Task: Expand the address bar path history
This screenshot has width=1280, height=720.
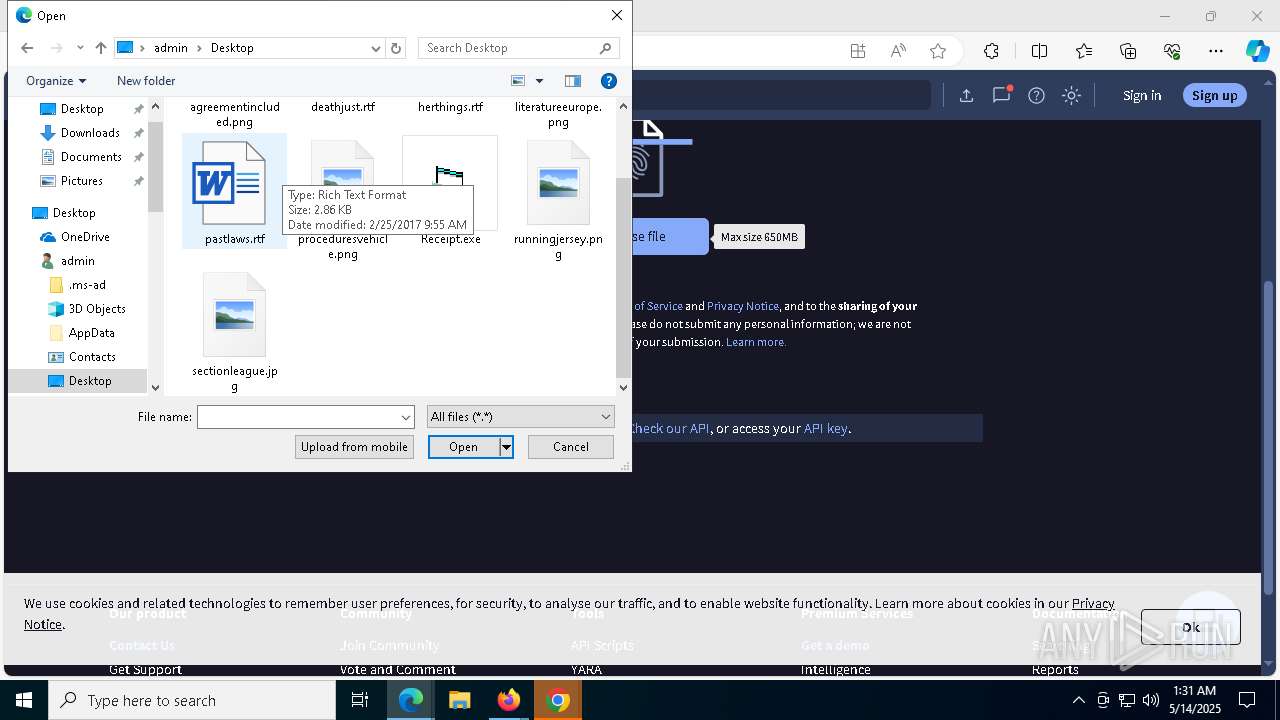Action: pos(376,48)
